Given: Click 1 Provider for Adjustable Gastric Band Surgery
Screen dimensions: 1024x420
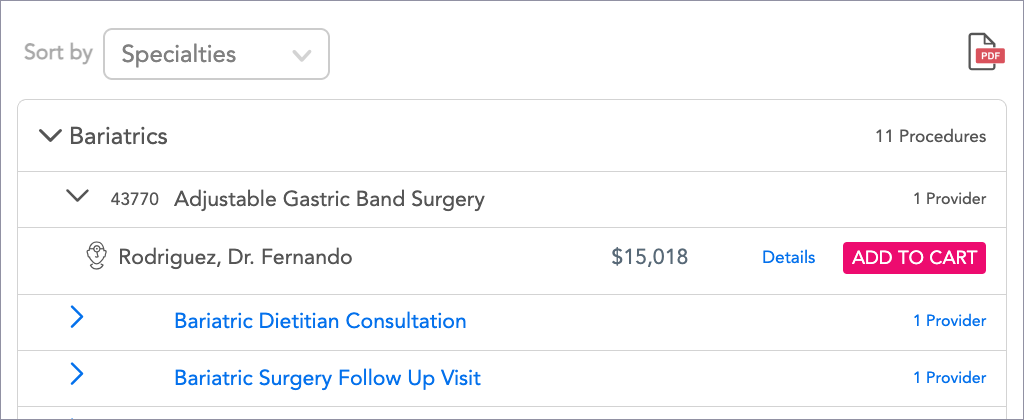Looking at the screenshot, I should (x=949, y=199).
